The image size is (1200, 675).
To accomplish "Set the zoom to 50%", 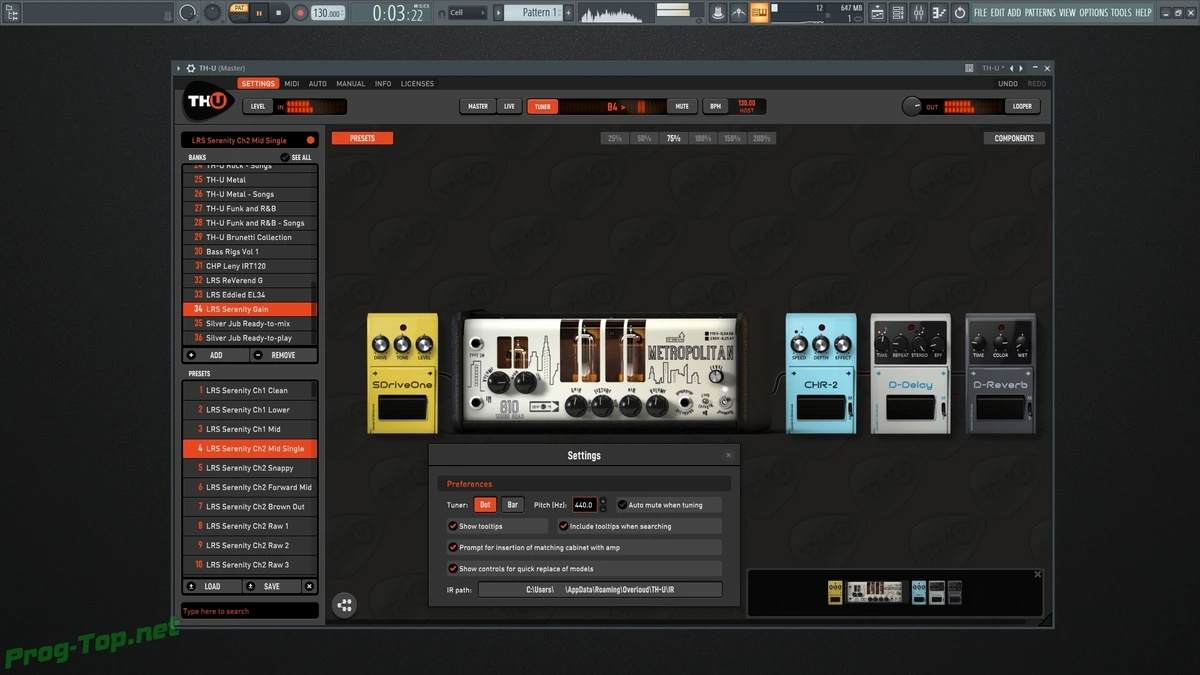I will (644, 139).
